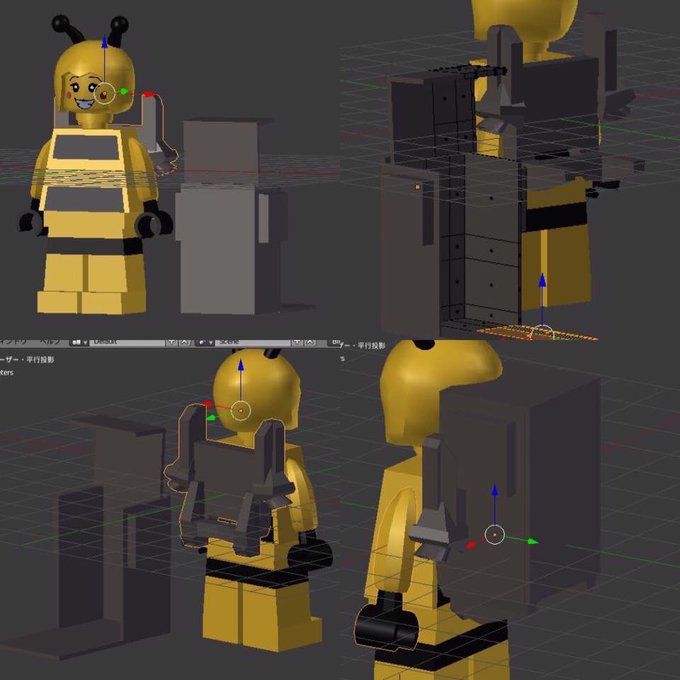Delete the current scene with X button
This screenshot has width=680, height=680.
click(x=310, y=342)
